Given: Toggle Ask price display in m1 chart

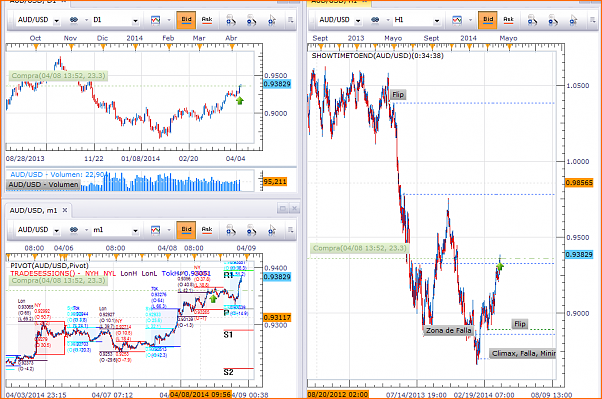Looking at the screenshot, I should tap(207, 230).
